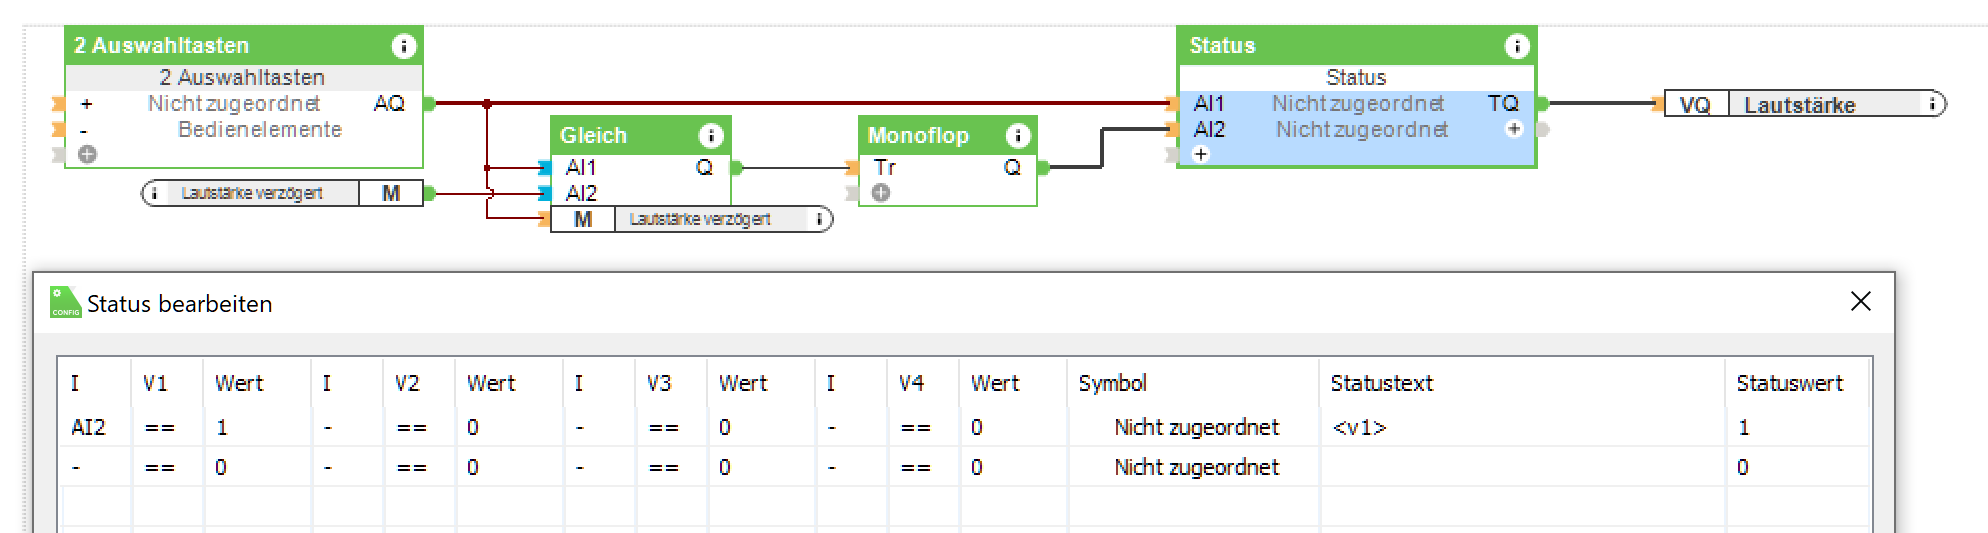Image resolution: width=1988 pixels, height=533 pixels.
Task: Click plus icon under TQ in Status block
Action: (1514, 129)
